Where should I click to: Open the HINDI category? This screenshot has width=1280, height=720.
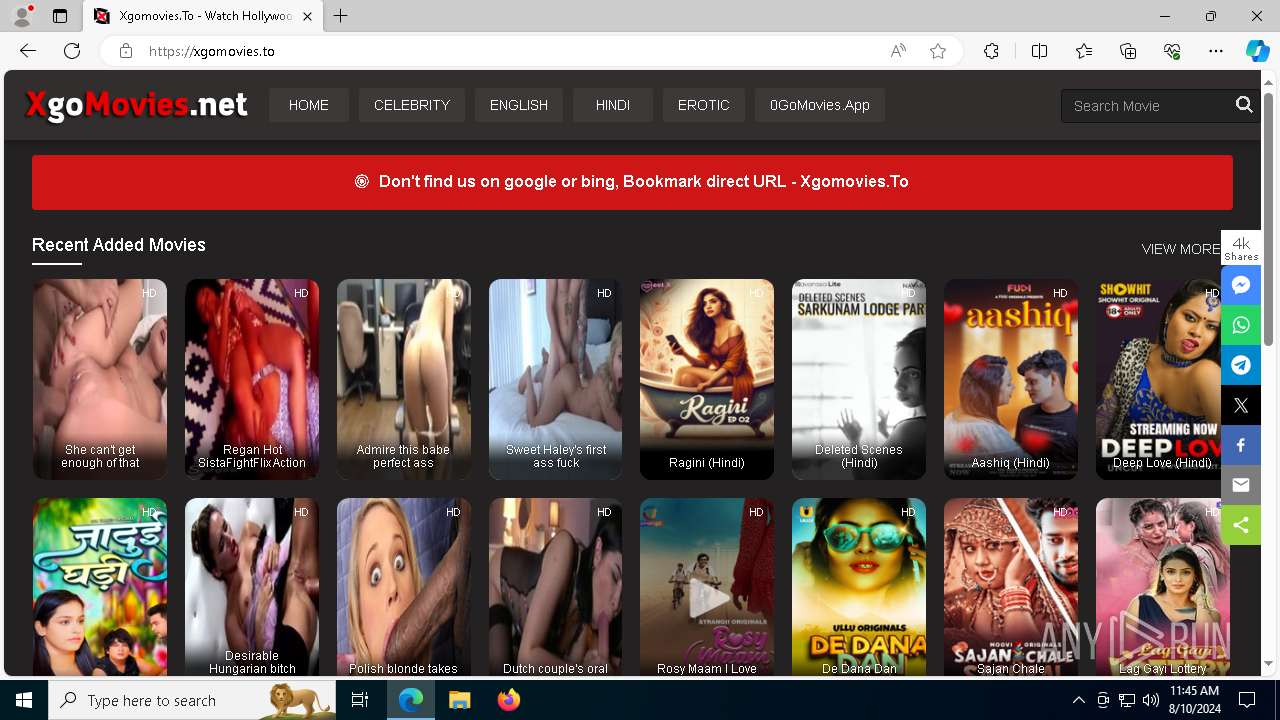tap(613, 105)
